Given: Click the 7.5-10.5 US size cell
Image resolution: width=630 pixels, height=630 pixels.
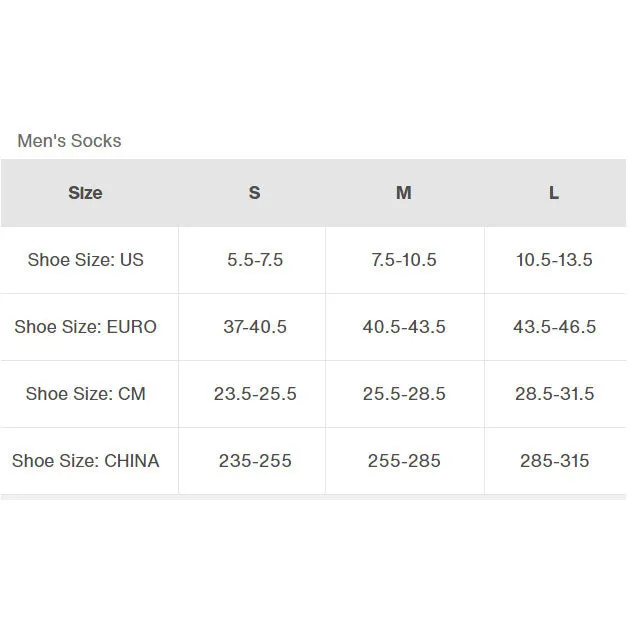Looking at the screenshot, I should 404,260.
